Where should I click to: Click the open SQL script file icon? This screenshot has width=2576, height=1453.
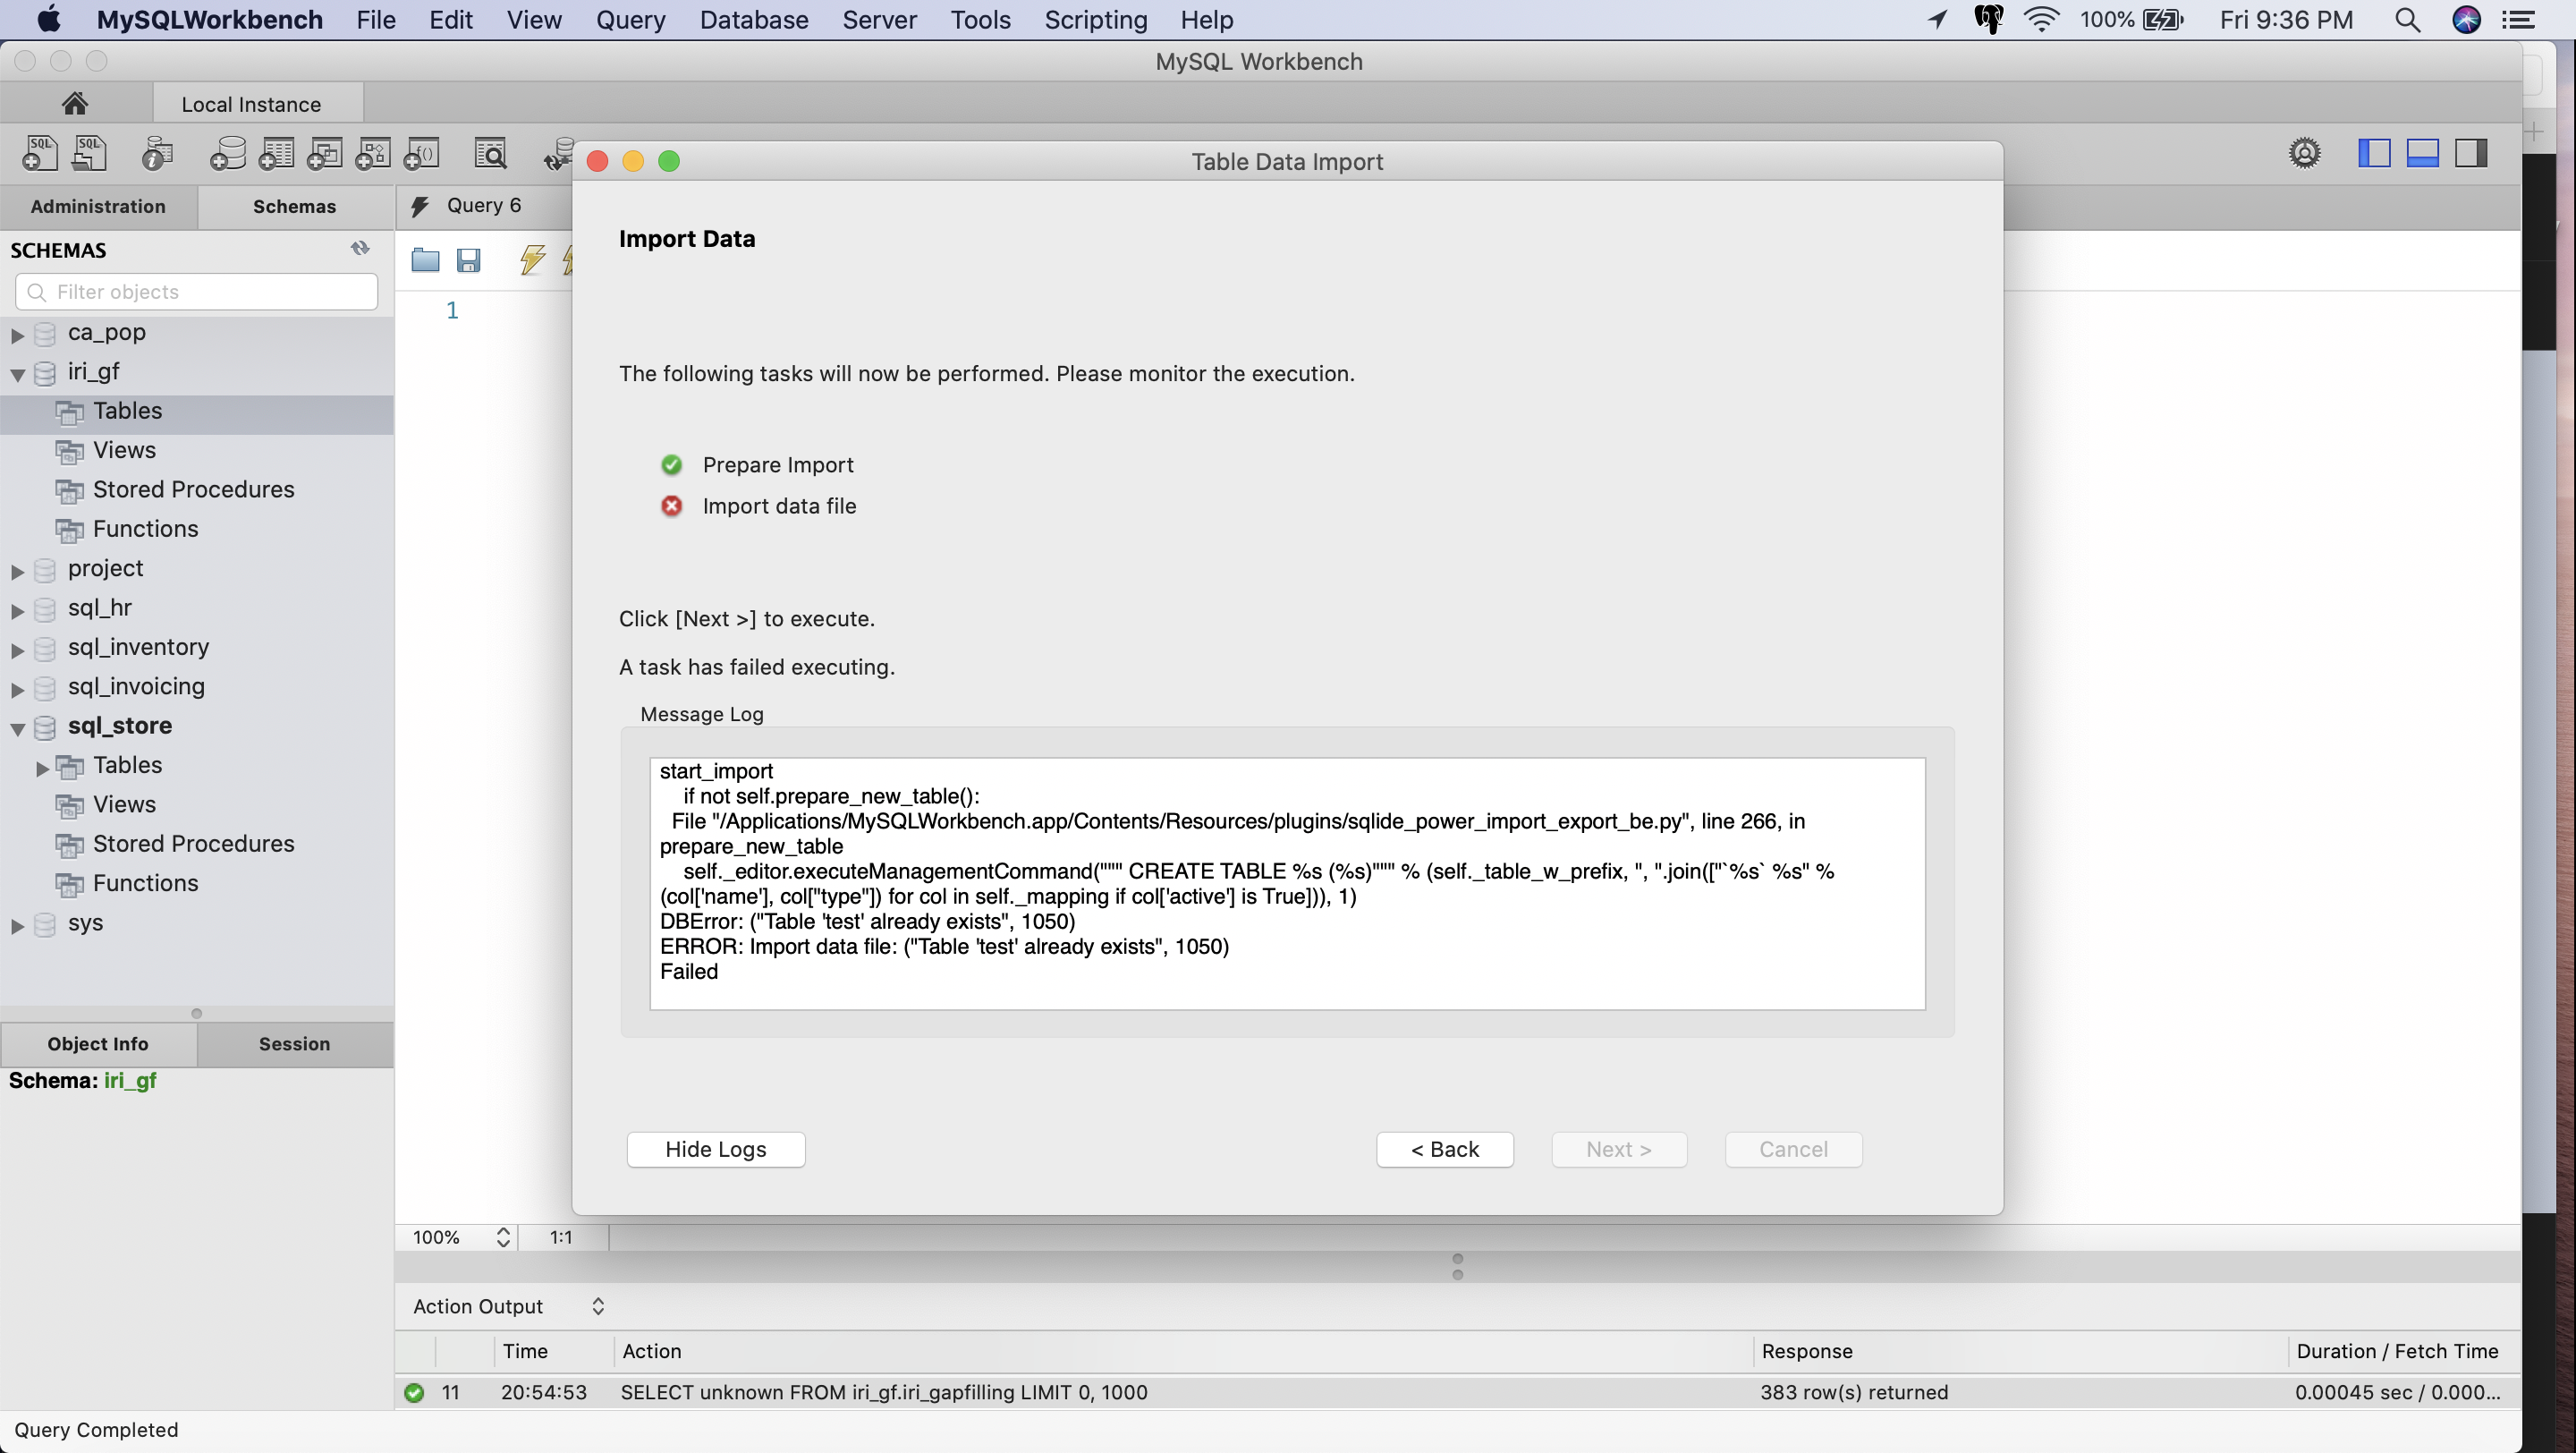pos(89,154)
